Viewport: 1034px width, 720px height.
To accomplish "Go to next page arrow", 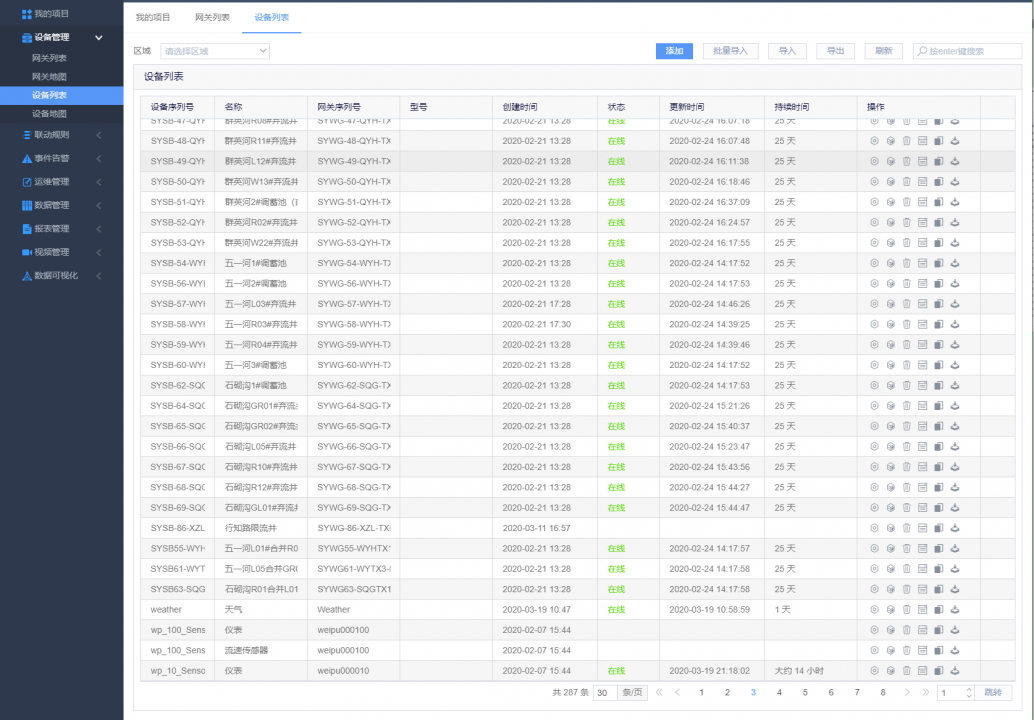I will (x=907, y=692).
